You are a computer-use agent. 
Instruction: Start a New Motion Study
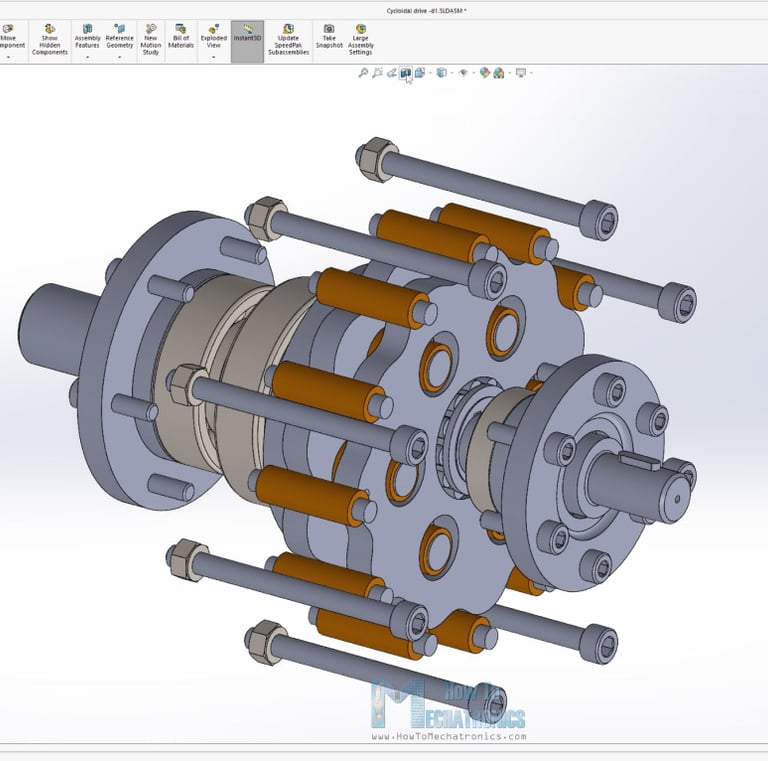tap(151, 40)
